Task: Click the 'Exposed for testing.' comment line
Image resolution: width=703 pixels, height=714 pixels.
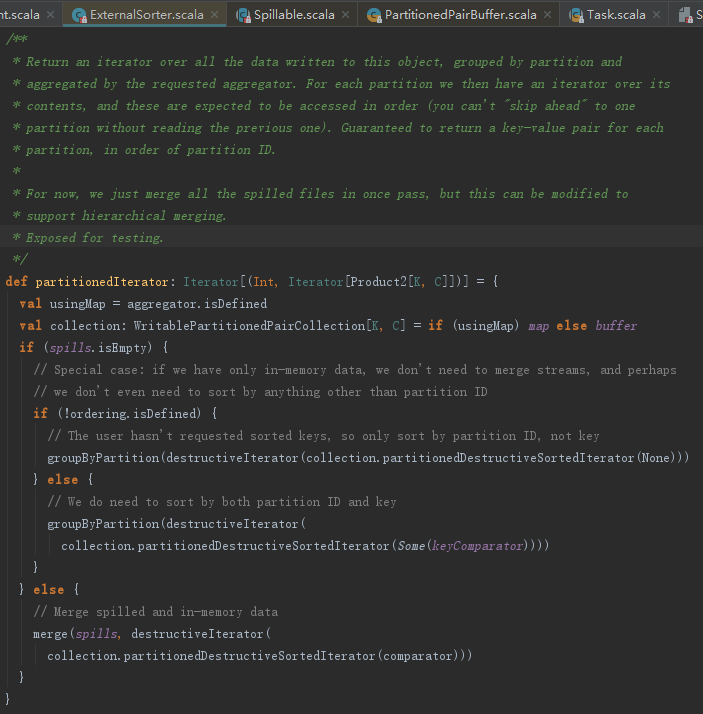Action: [x=94, y=238]
